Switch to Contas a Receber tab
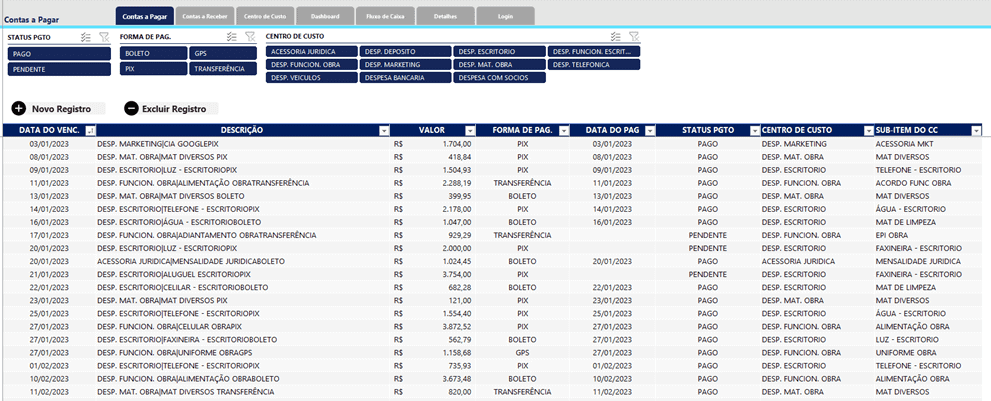Viewport: 991px width, 401px height. click(205, 16)
